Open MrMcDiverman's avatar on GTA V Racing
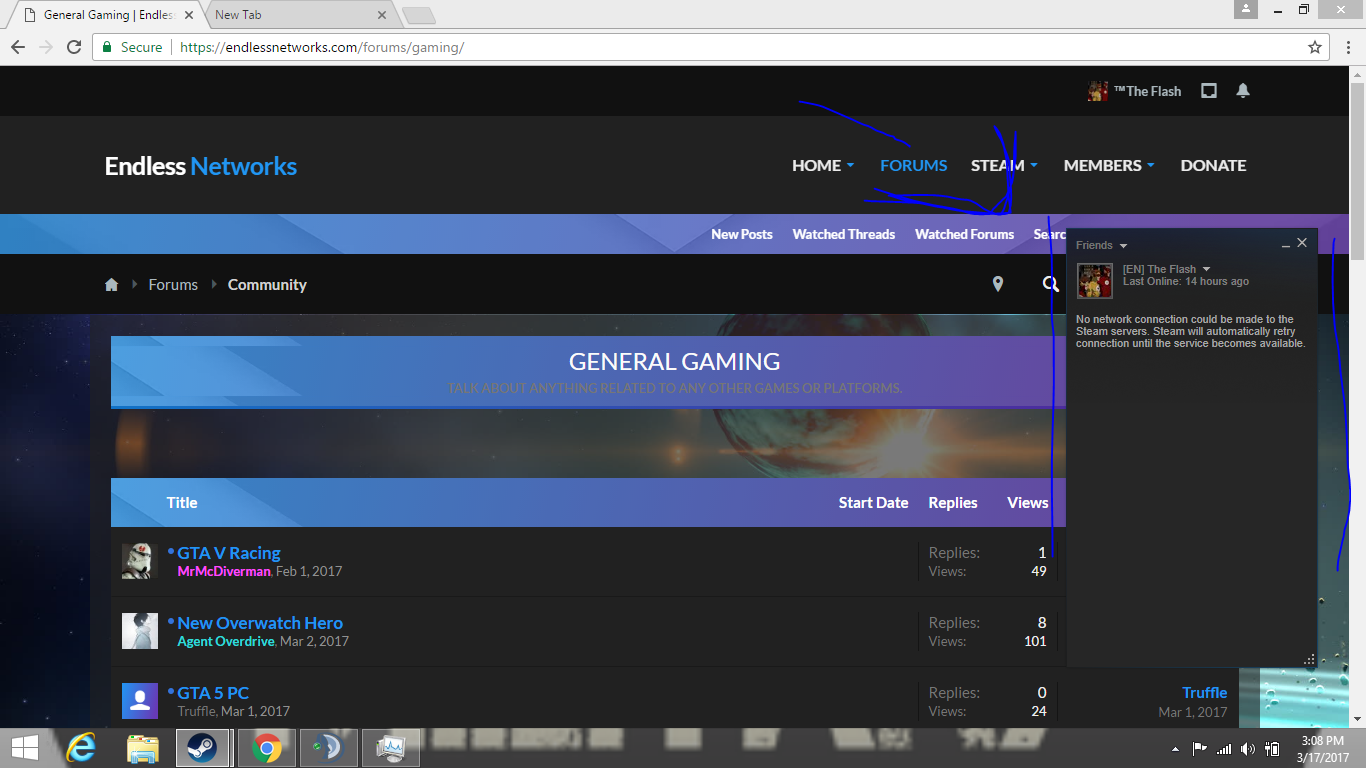Screen dimensions: 1366x768 point(140,561)
